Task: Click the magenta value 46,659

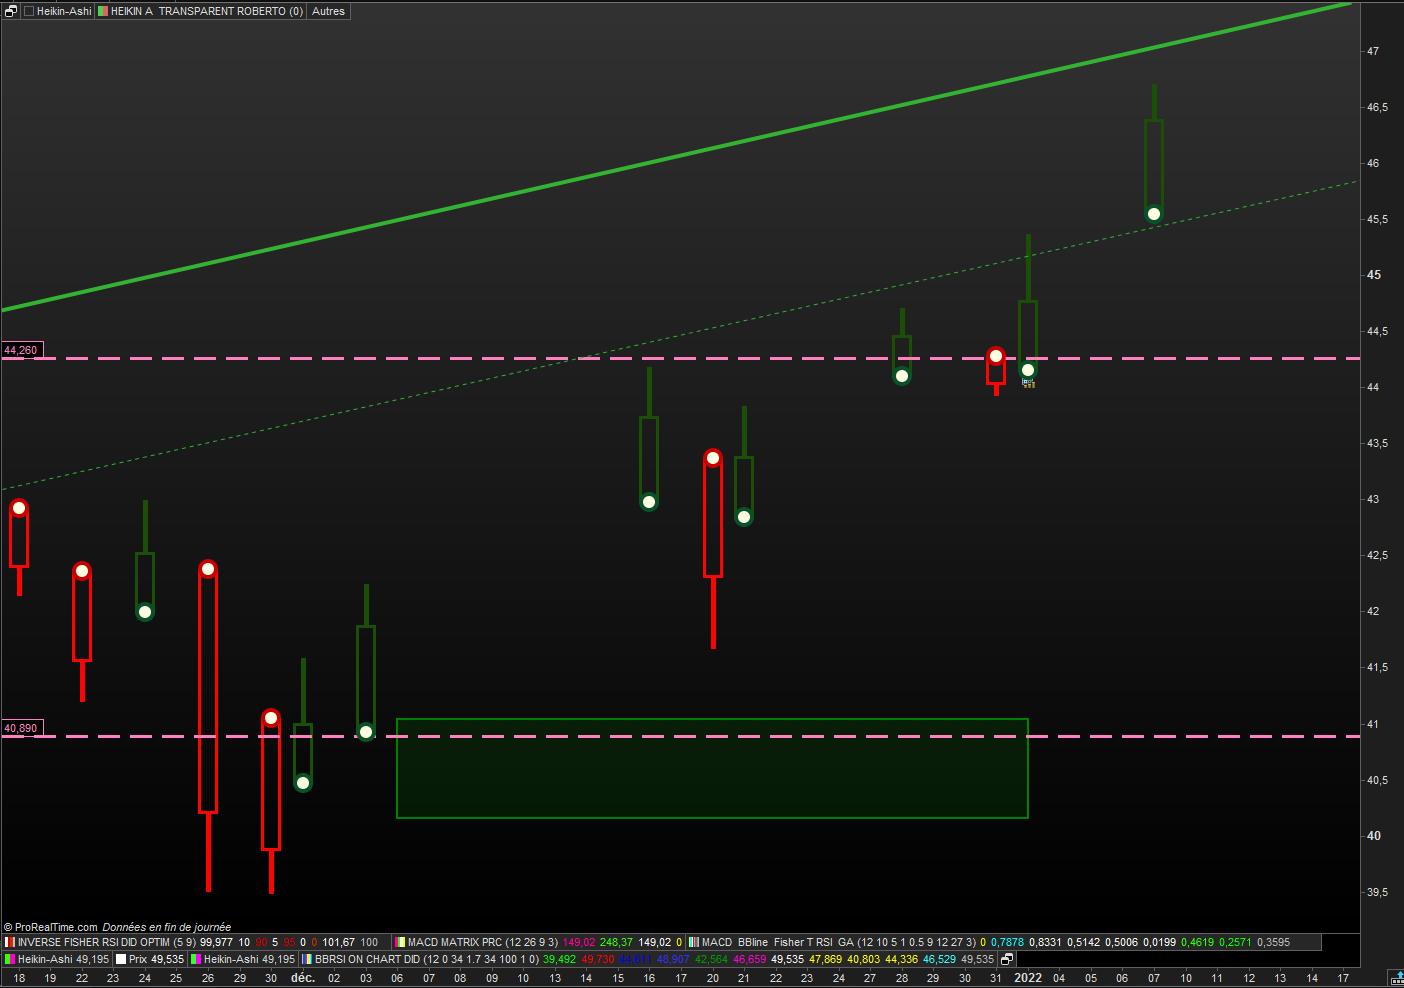Action: click(x=749, y=959)
